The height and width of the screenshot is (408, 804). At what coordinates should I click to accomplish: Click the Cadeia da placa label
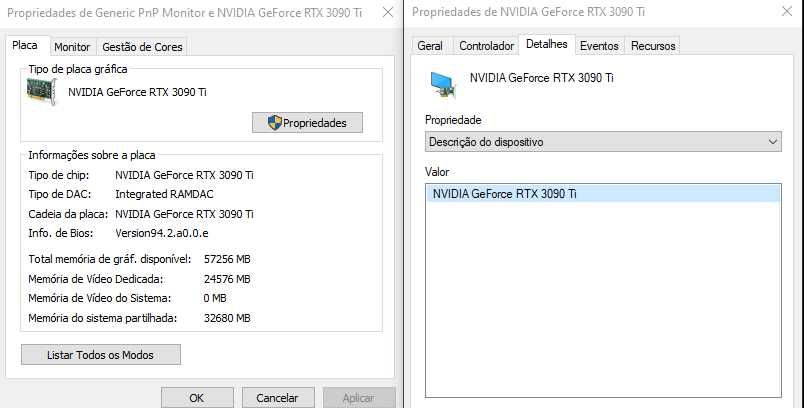click(68, 214)
